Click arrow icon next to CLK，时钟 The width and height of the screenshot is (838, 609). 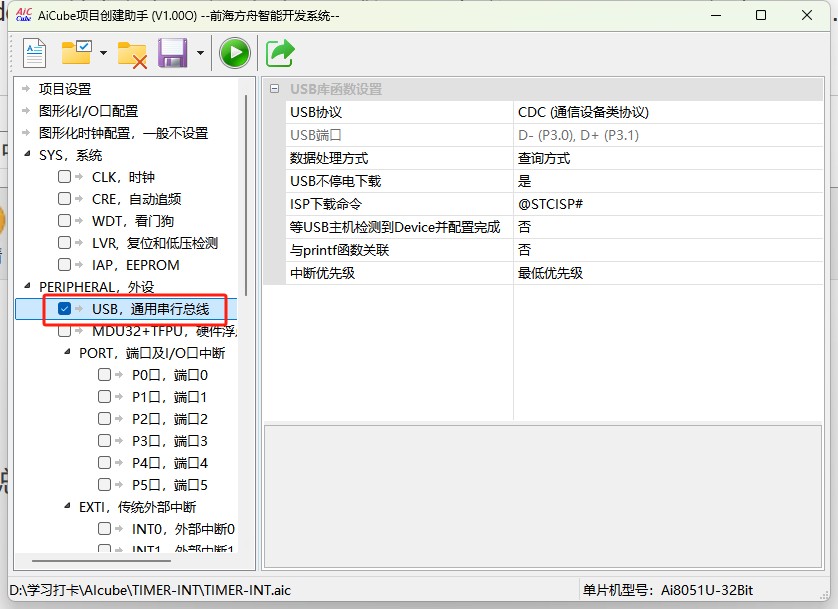pyautogui.click(x=79, y=177)
